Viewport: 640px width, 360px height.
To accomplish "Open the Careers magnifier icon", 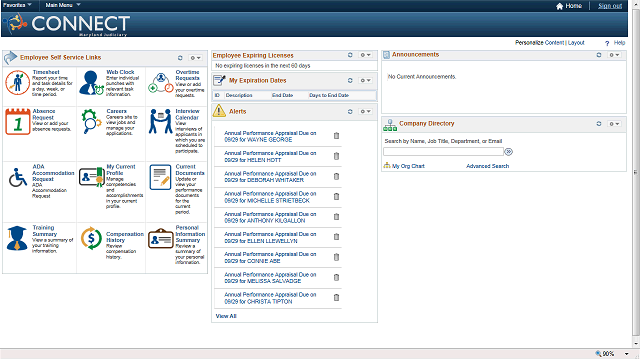I will tap(91, 121).
